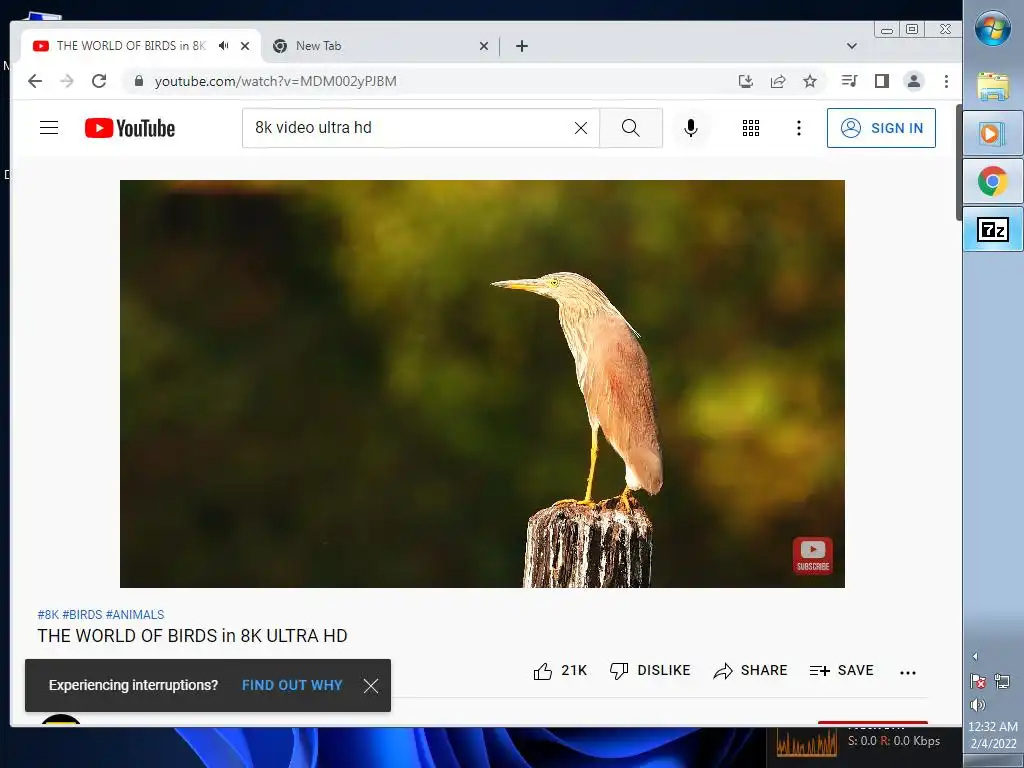Mute the tab via speaker icon

click(224, 46)
